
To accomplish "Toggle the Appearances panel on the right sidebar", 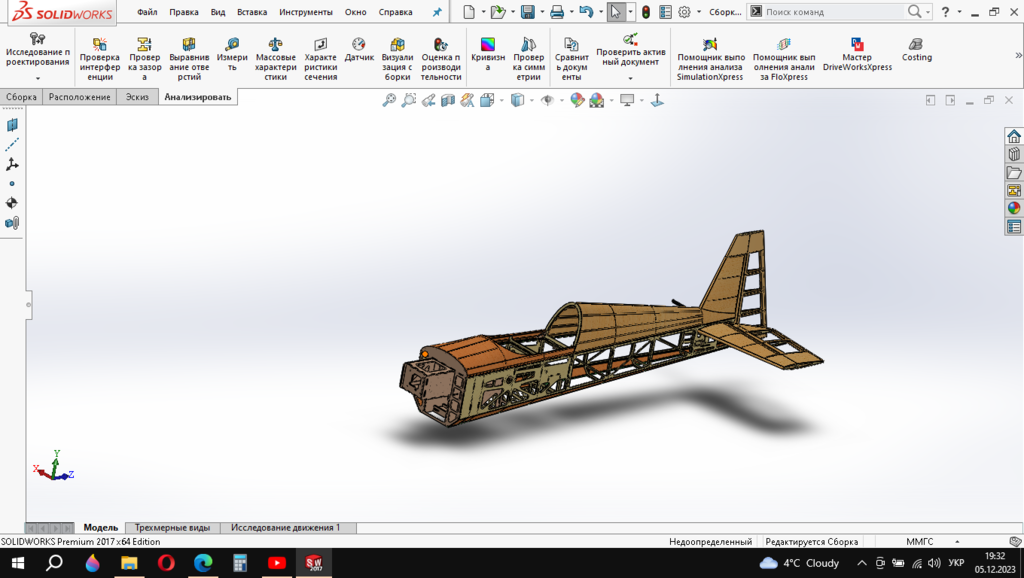I will point(1014,208).
